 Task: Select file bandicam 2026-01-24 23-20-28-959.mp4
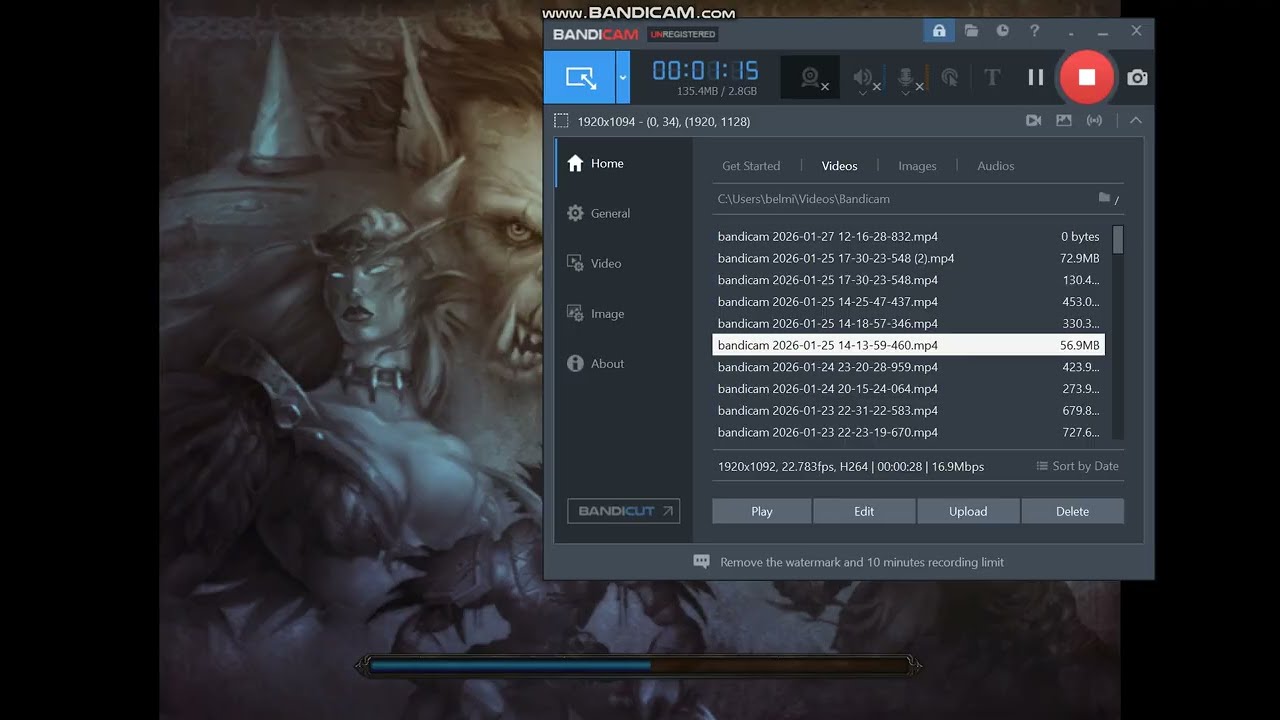point(908,367)
